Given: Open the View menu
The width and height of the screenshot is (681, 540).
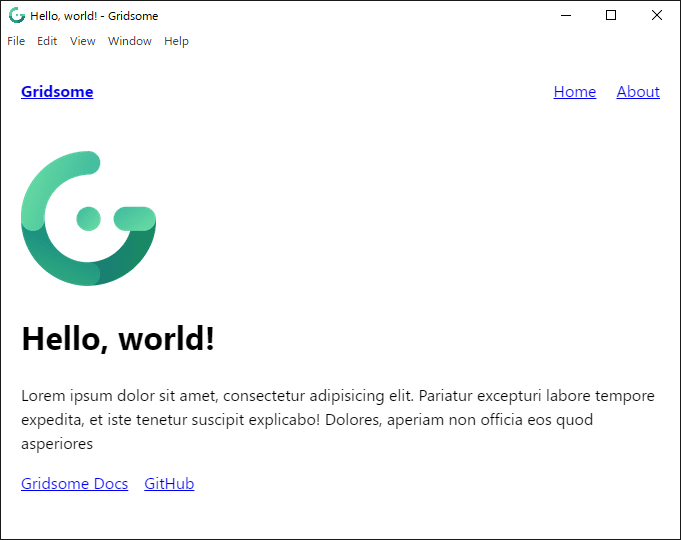Looking at the screenshot, I should pos(83,41).
